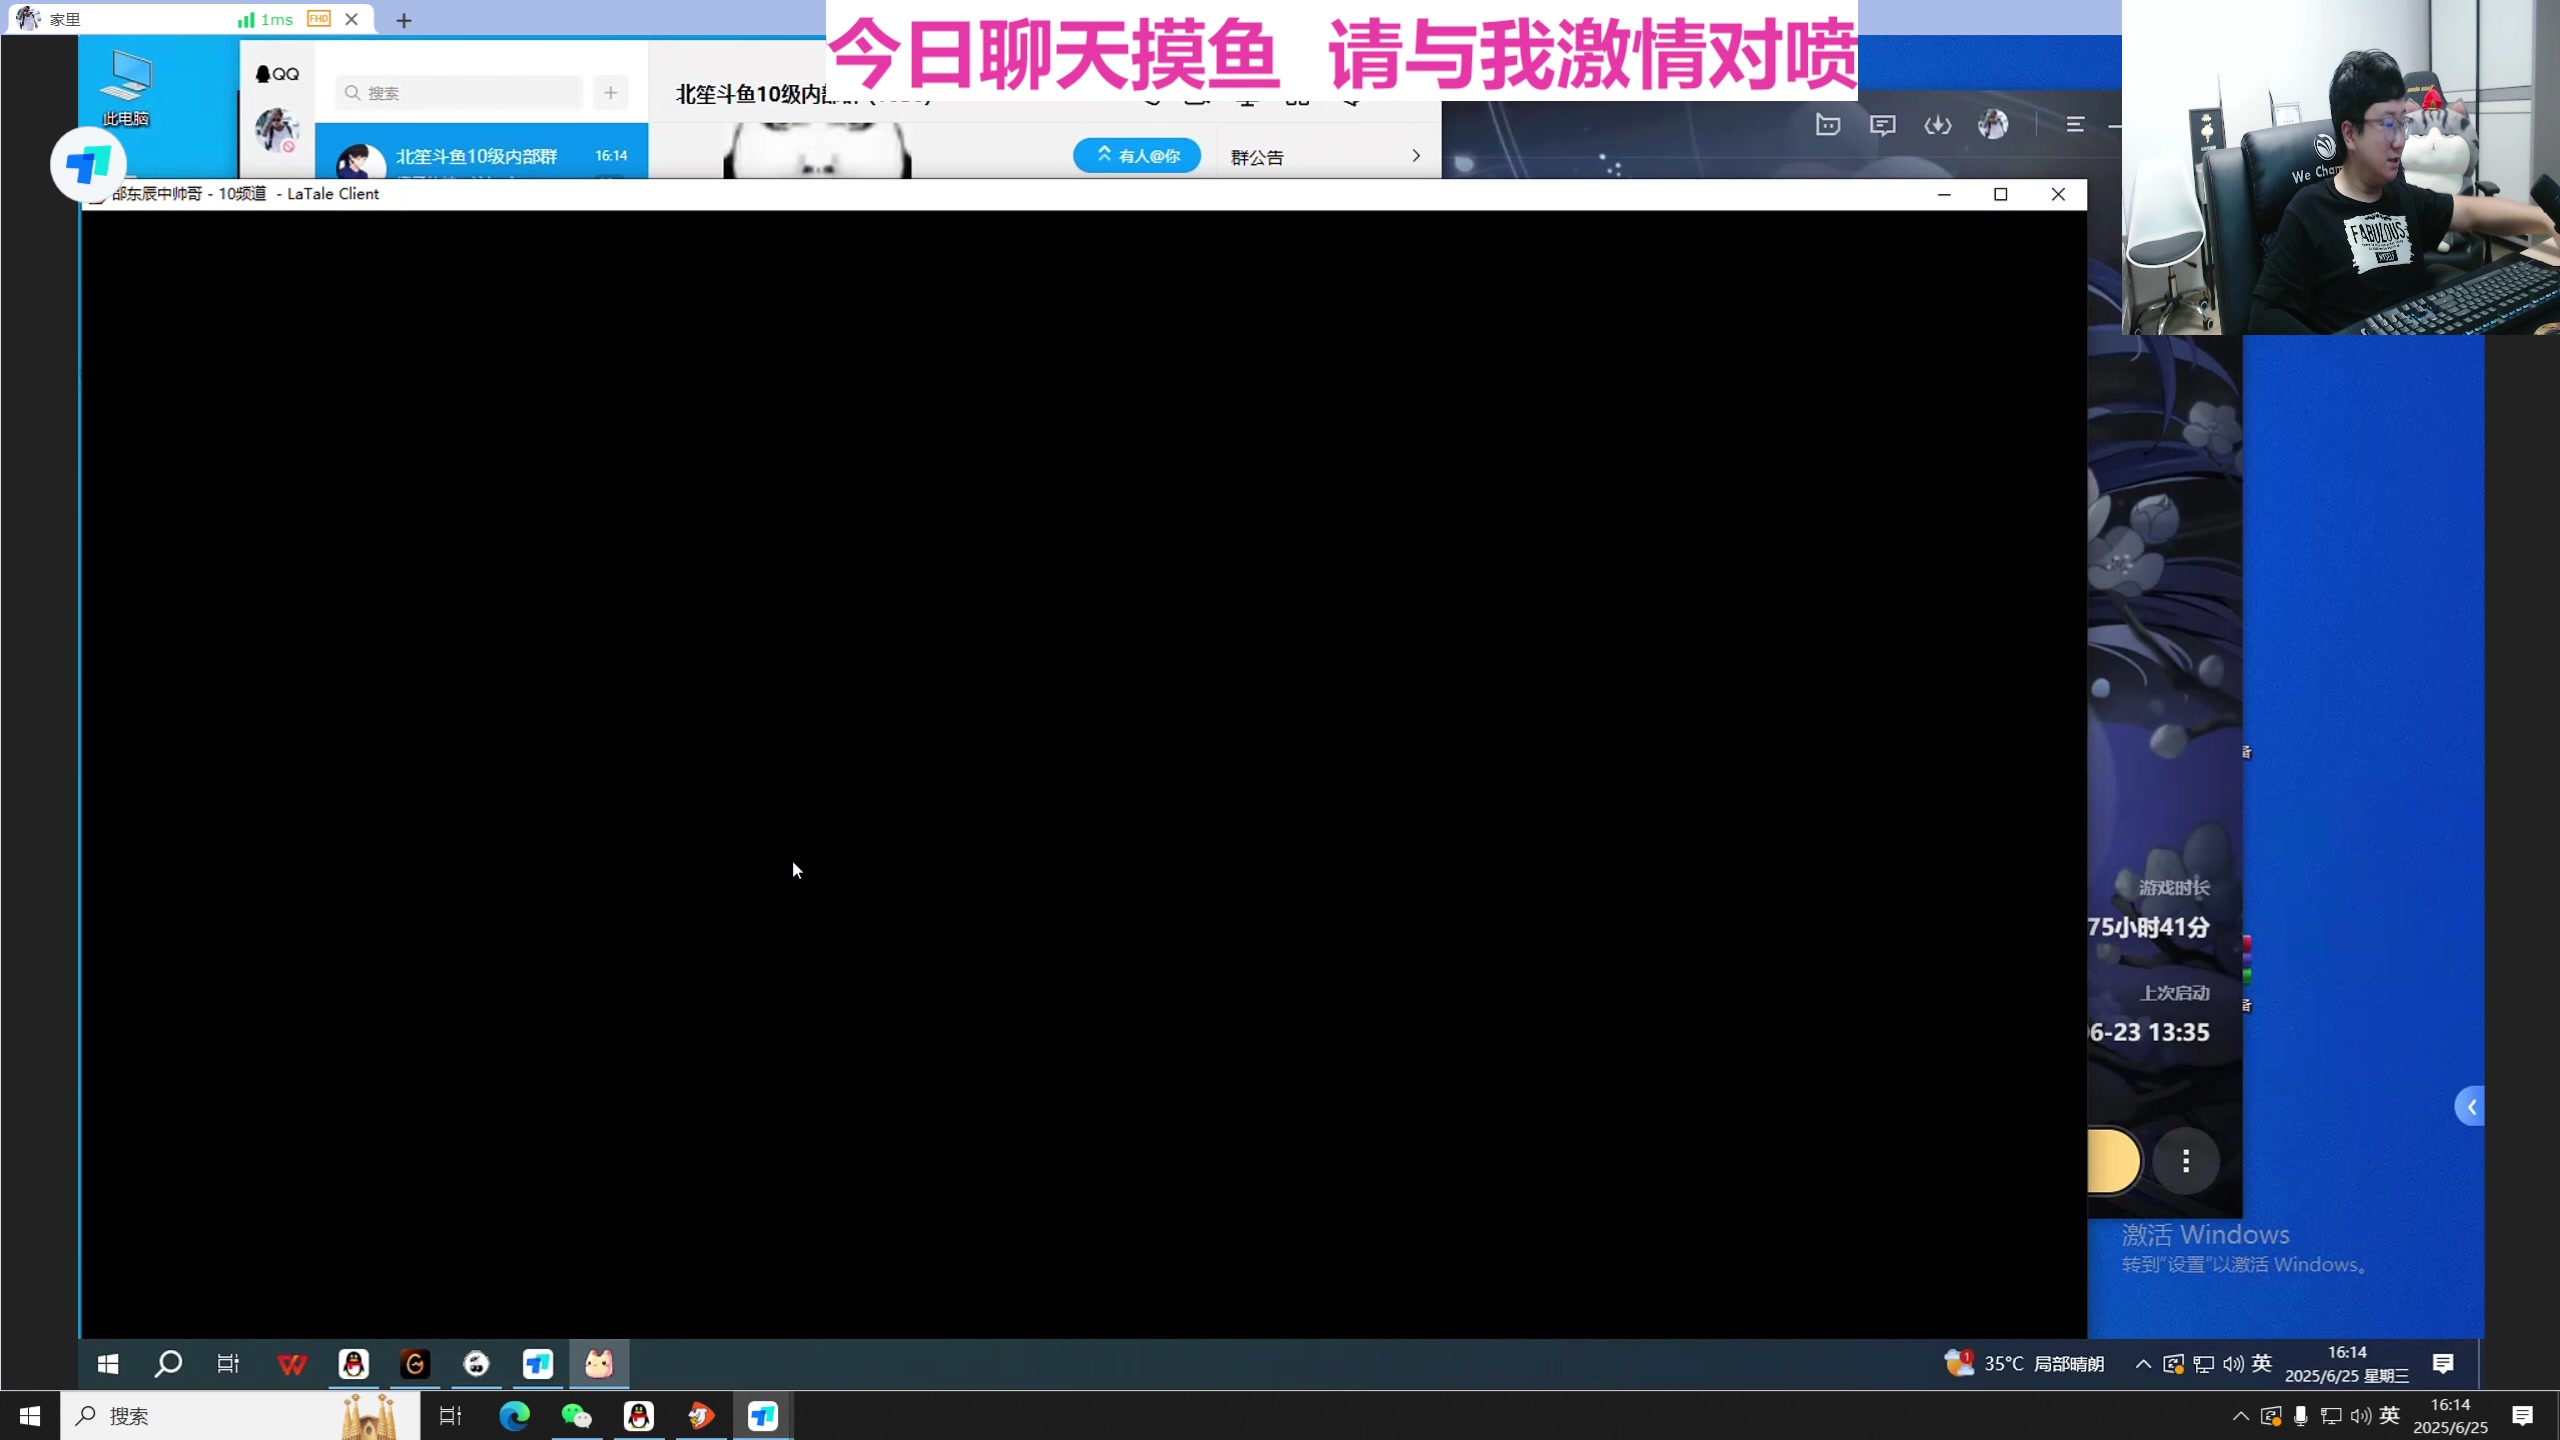This screenshot has width=2560, height=1440.
Task: Open the round launcher icon on remote taskbar
Action: 477,1364
